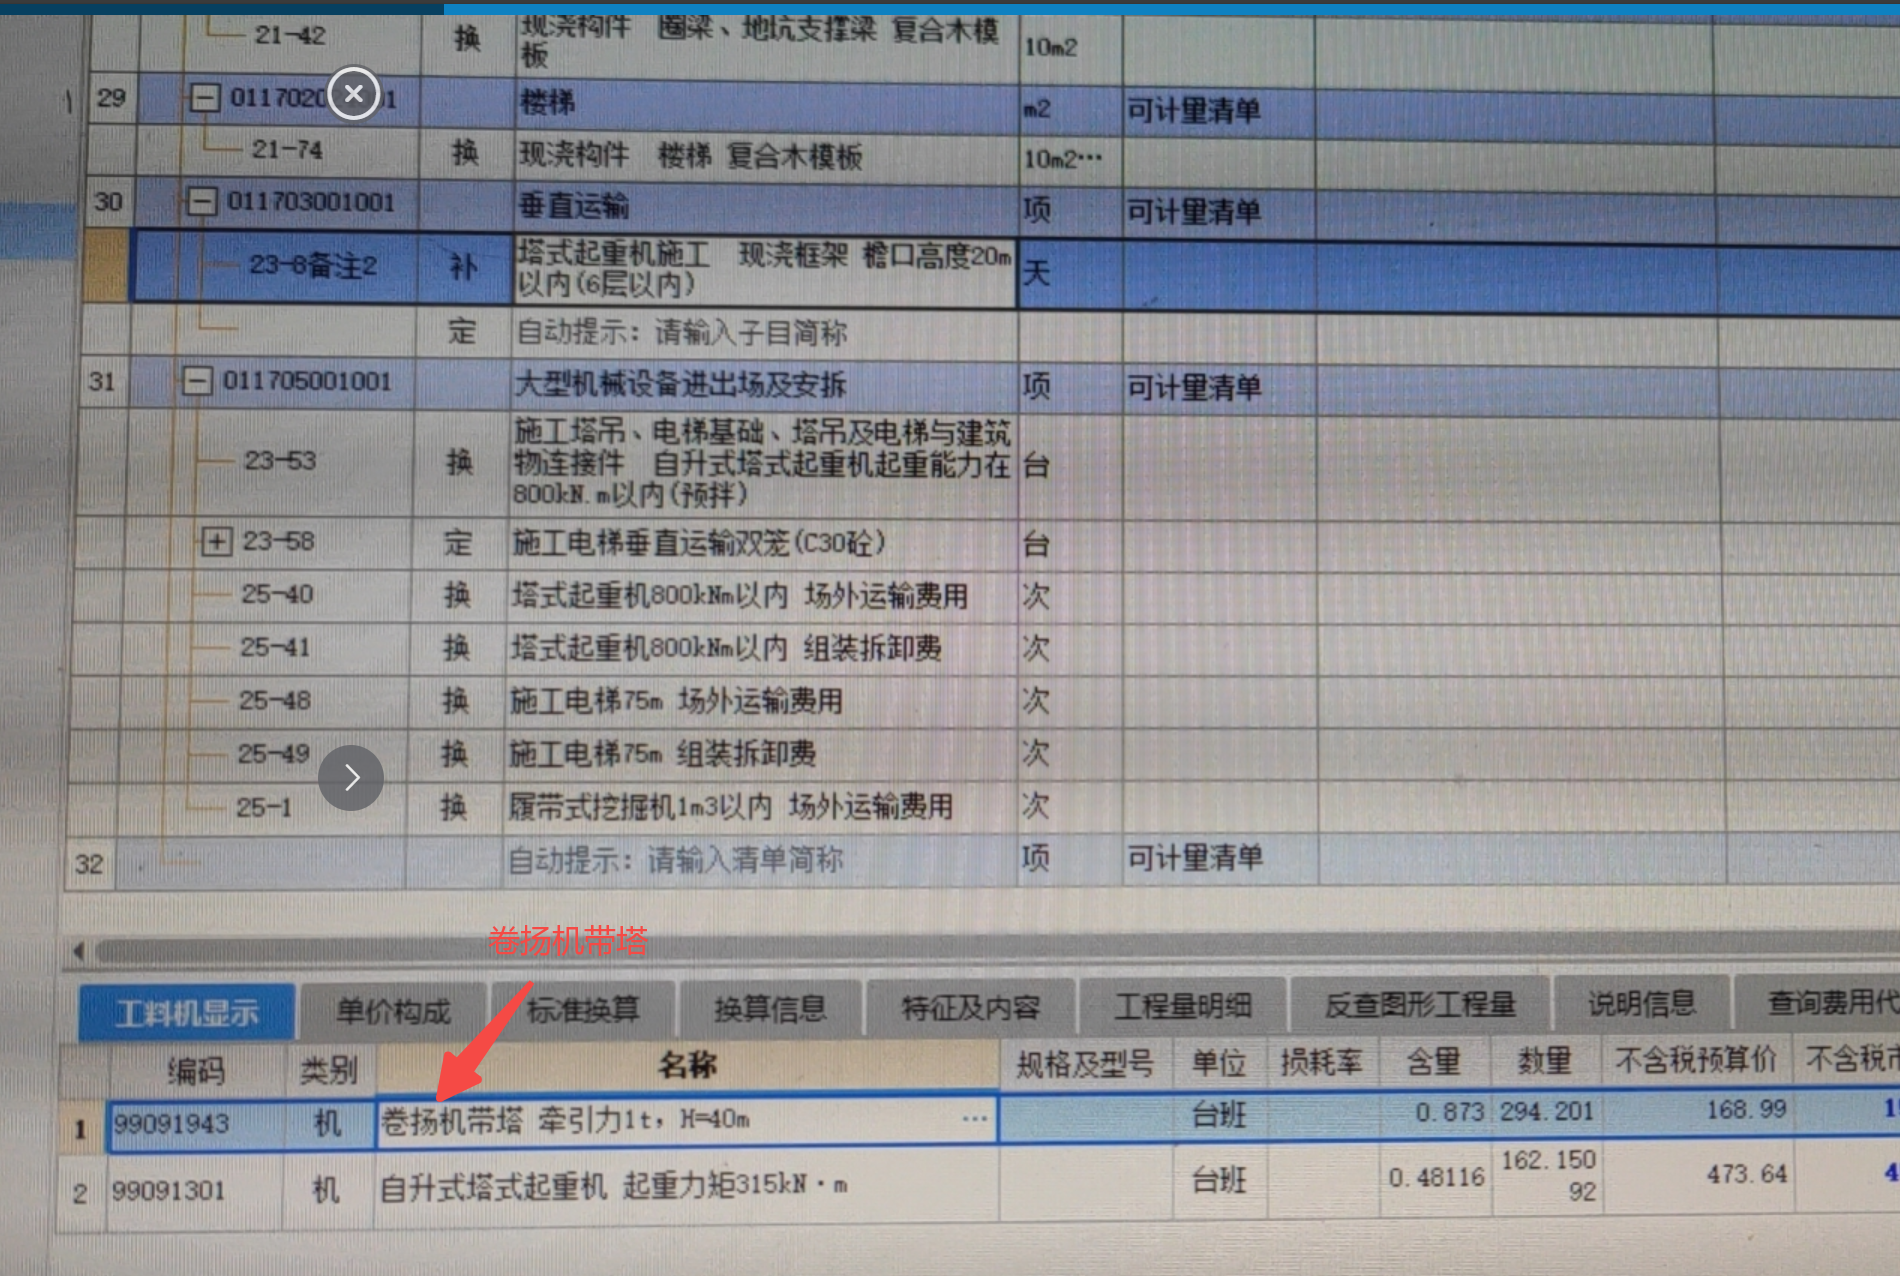The width and height of the screenshot is (1900, 1276).
Task: Click the 垂直运输 name cell
Action: point(766,207)
